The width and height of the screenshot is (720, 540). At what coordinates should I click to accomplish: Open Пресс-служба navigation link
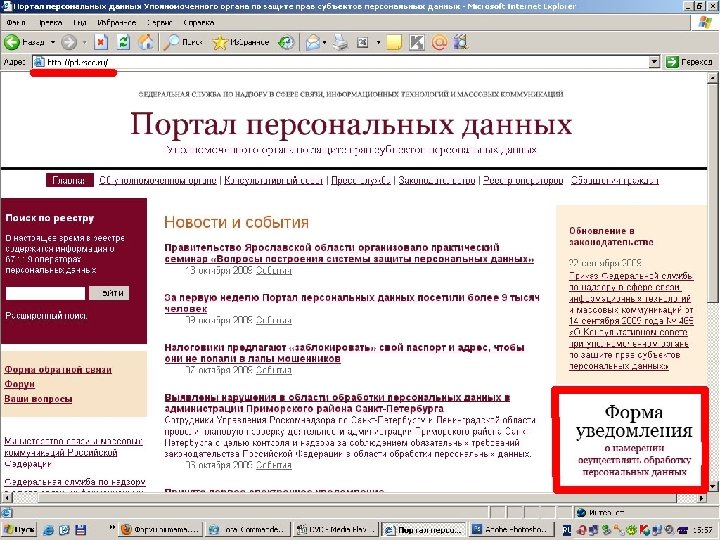(x=361, y=180)
